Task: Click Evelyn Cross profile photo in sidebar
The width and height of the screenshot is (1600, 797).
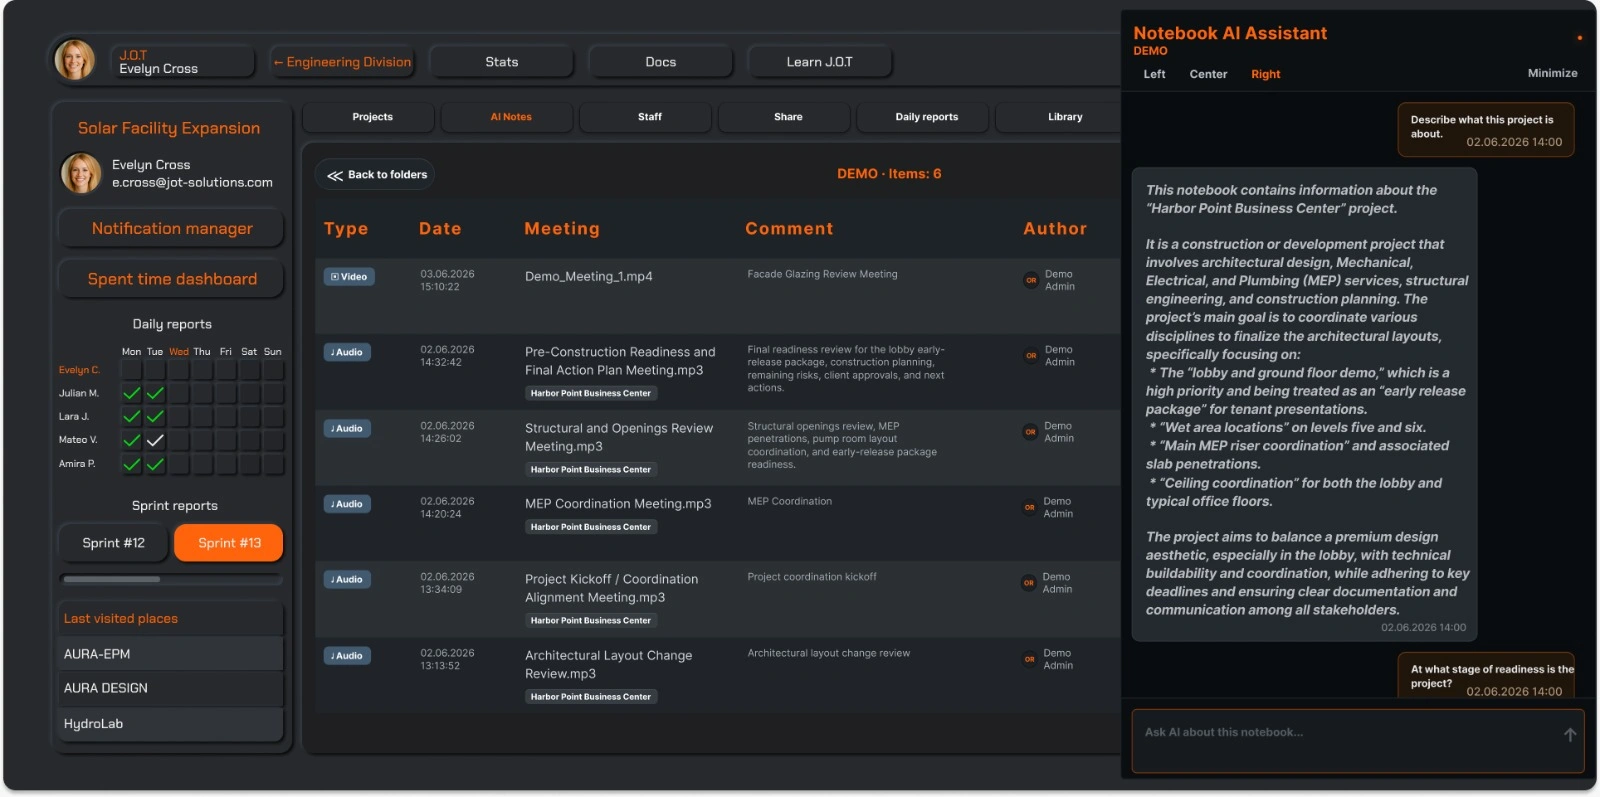Action: coord(81,173)
